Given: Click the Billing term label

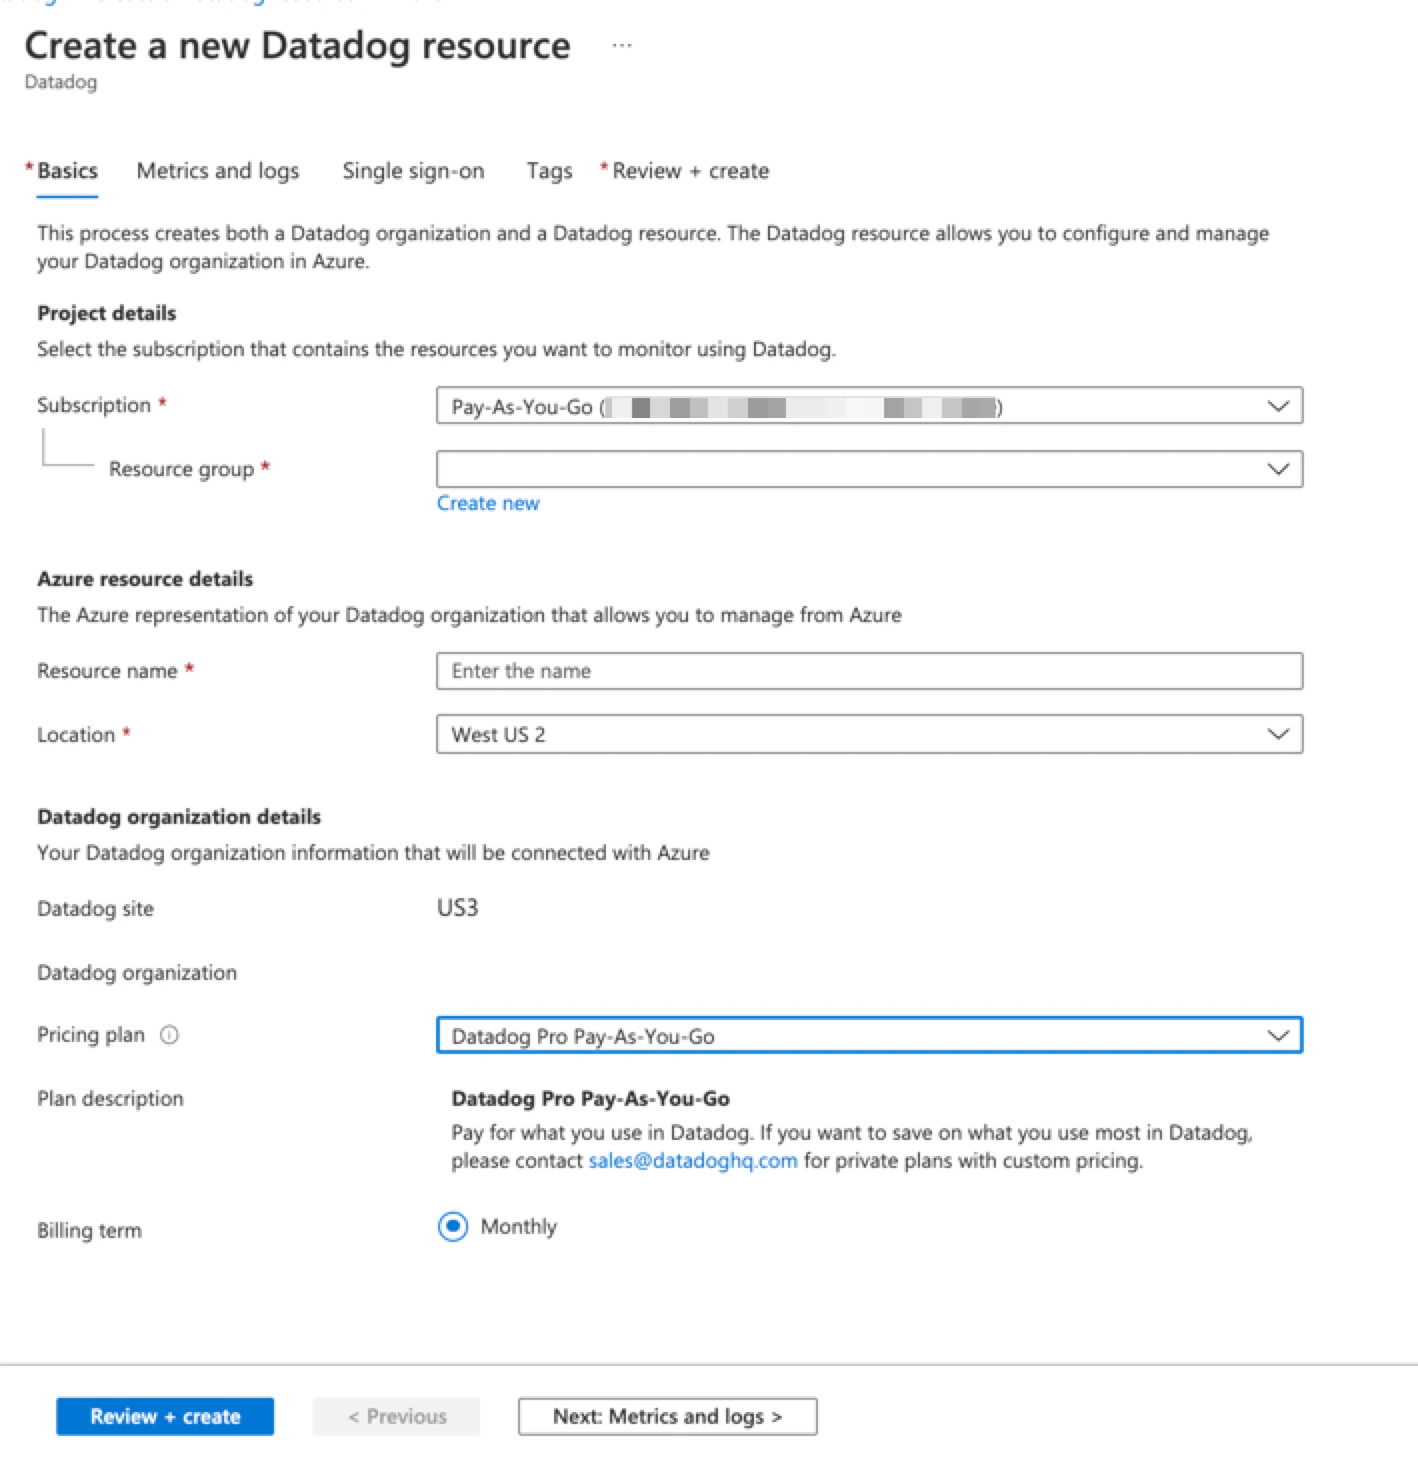Looking at the screenshot, I should pos(89,1231).
